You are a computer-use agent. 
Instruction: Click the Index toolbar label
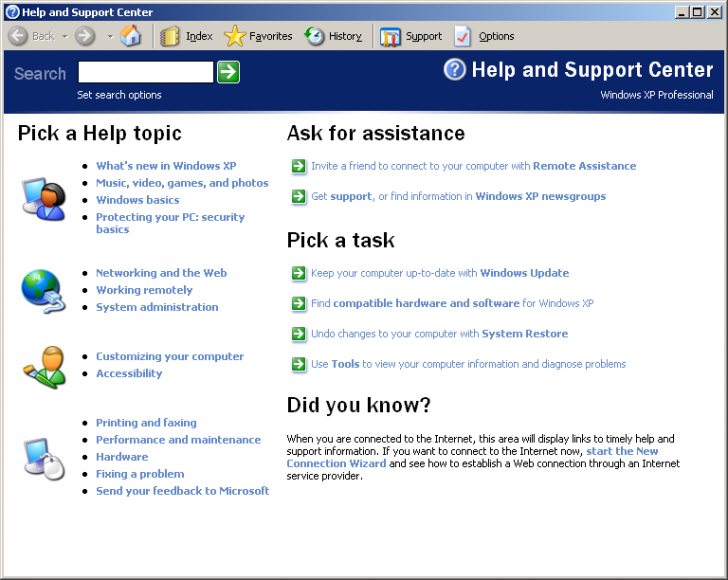pos(199,36)
